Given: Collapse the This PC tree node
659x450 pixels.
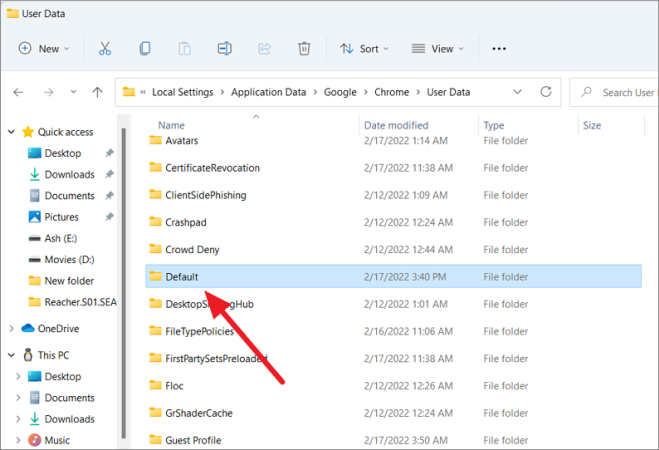Looking at the screenshot, I should tap(11, 355).
